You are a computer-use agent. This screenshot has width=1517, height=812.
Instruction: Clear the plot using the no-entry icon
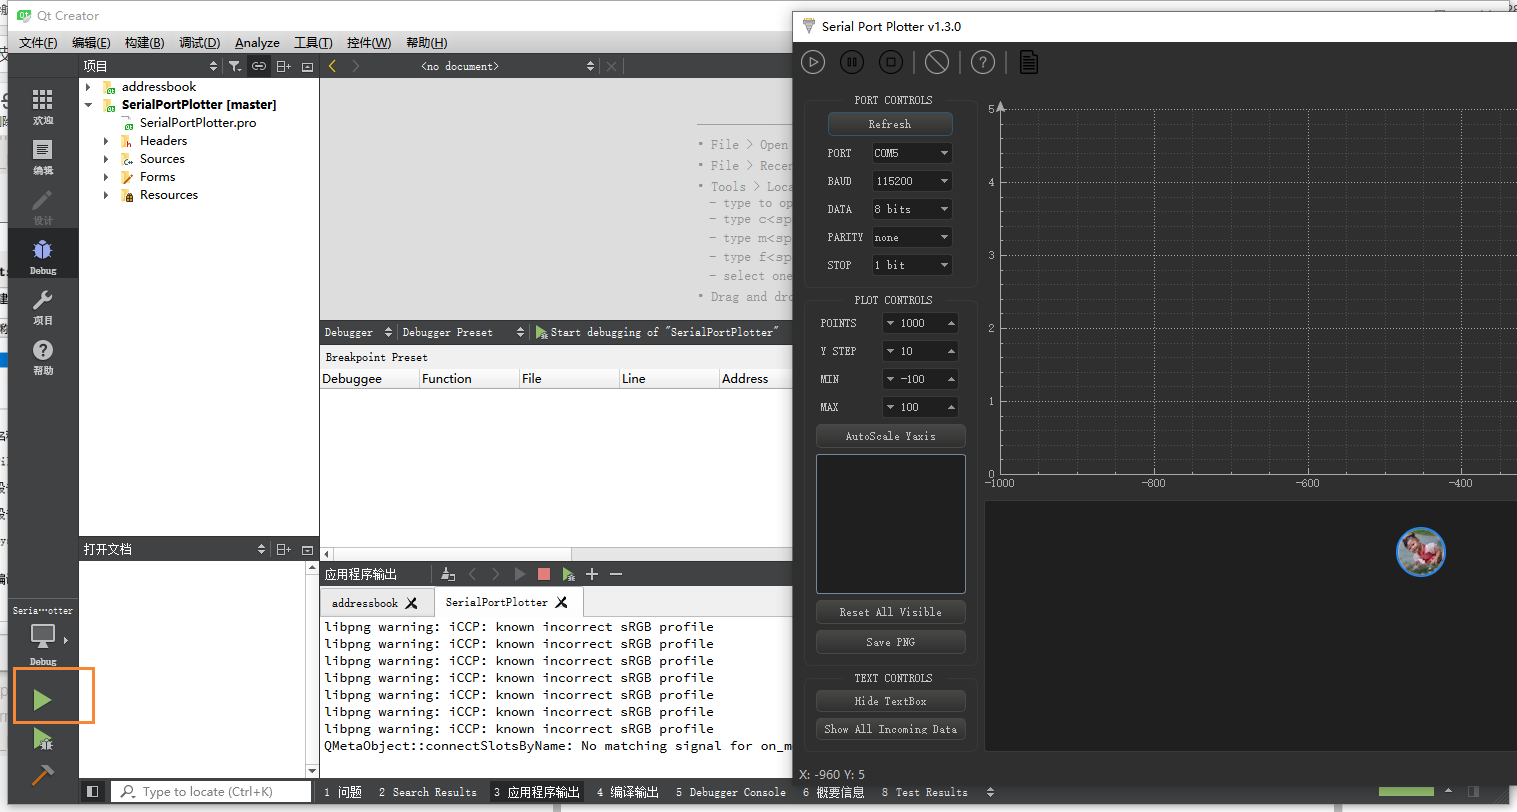tap(936, 61)
